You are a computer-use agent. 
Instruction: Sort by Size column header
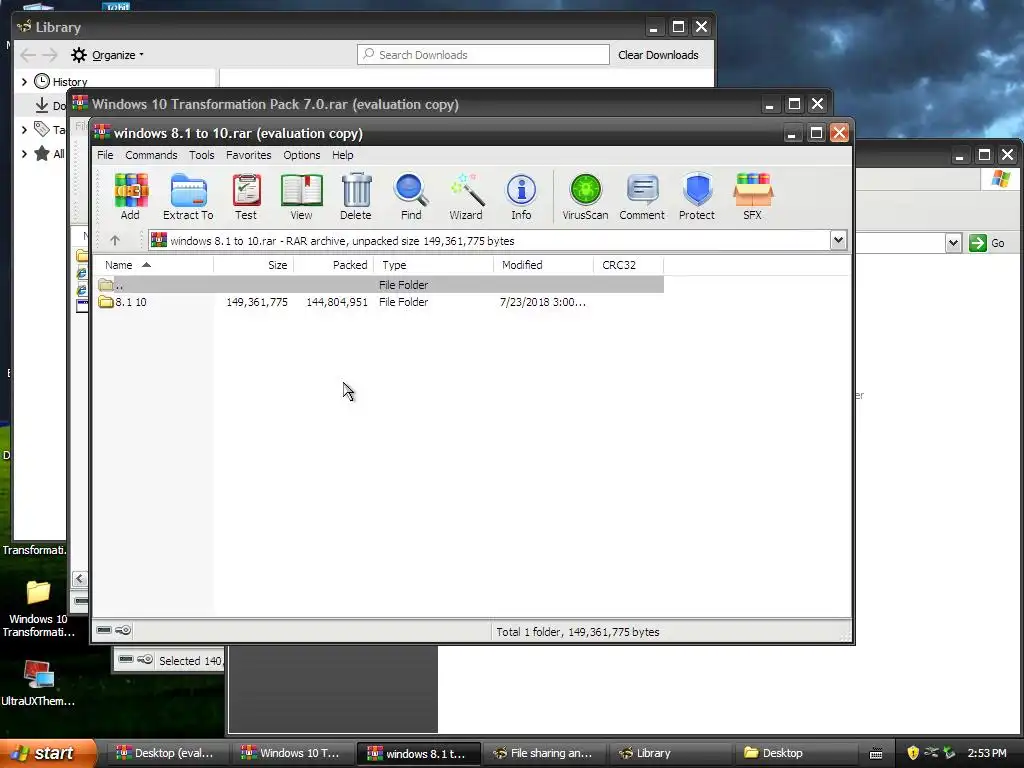pyautogui.click(x=253, y=264)
